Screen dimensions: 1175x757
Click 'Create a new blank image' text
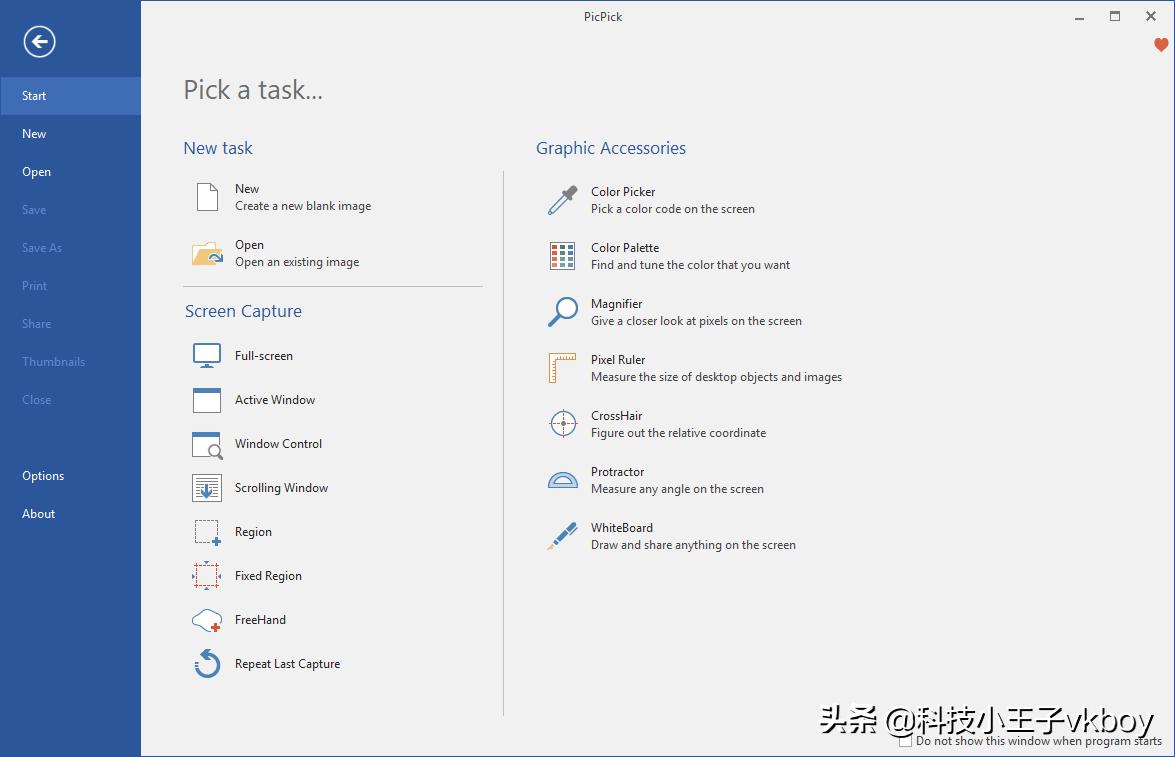click(x=303, y=206)
